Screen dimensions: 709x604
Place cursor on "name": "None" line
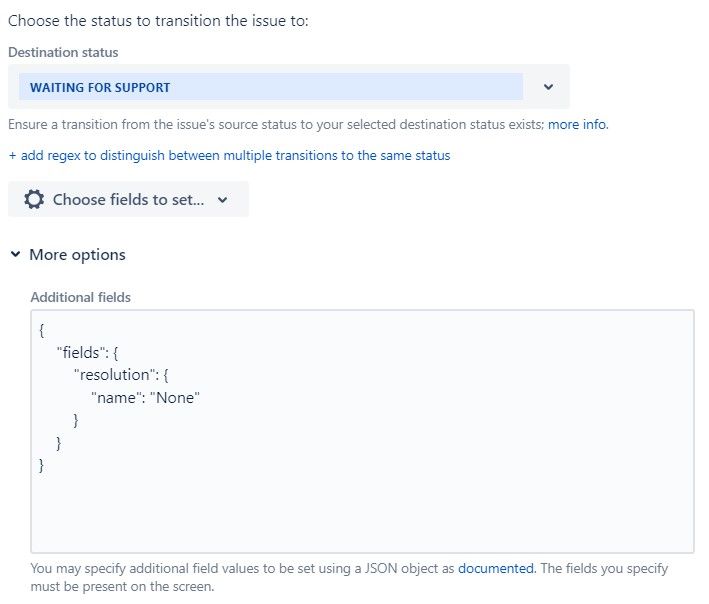click(145, 398)
